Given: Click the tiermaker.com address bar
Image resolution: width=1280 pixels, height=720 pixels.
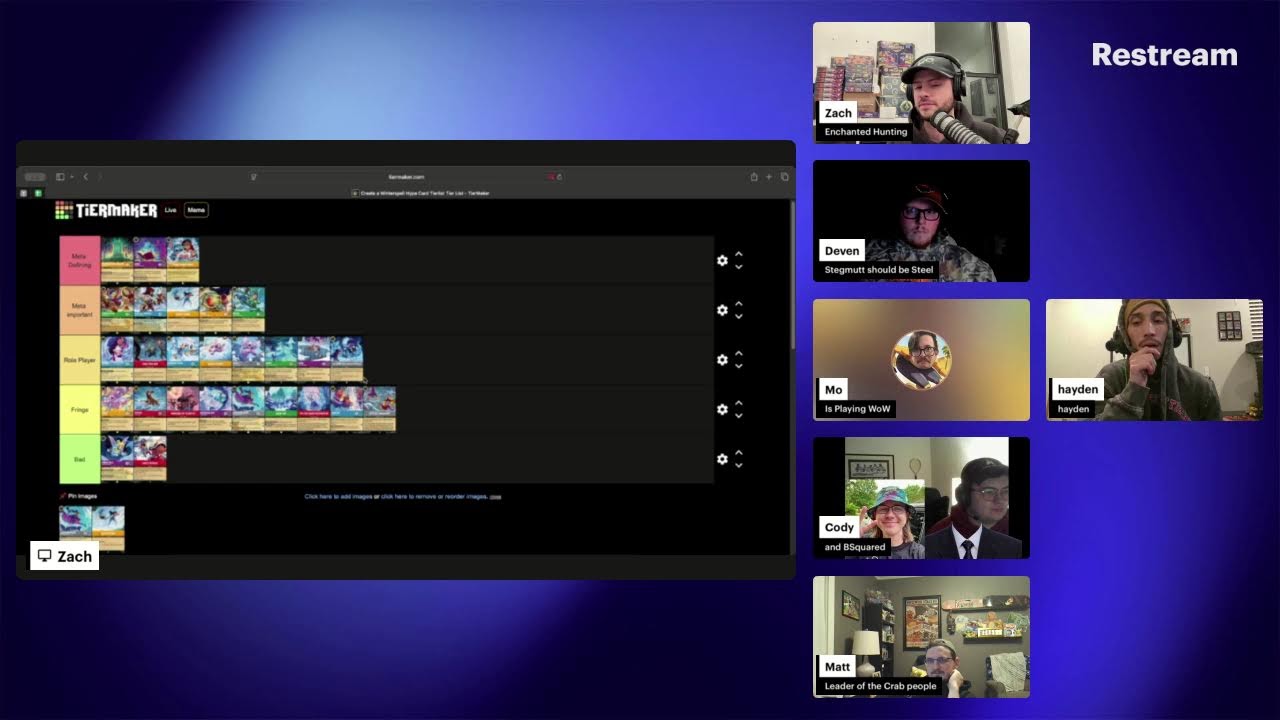Looking at the screenshot, I should point(406,177).
